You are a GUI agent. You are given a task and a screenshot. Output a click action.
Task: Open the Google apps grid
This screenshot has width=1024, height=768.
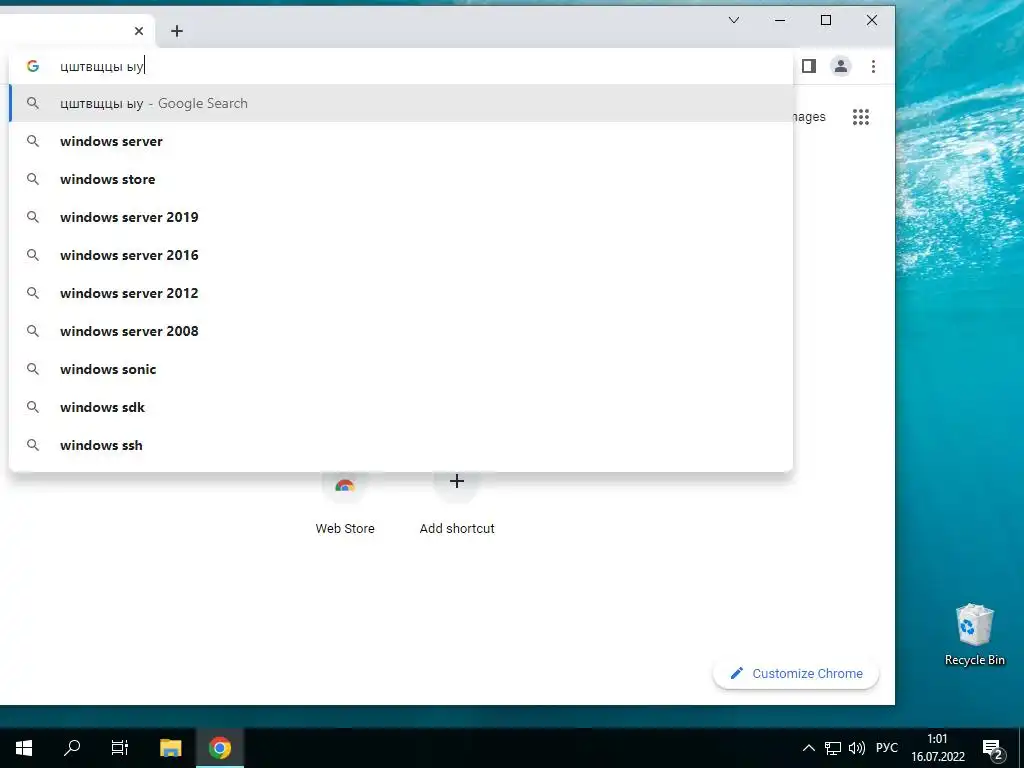coord(861,117)
